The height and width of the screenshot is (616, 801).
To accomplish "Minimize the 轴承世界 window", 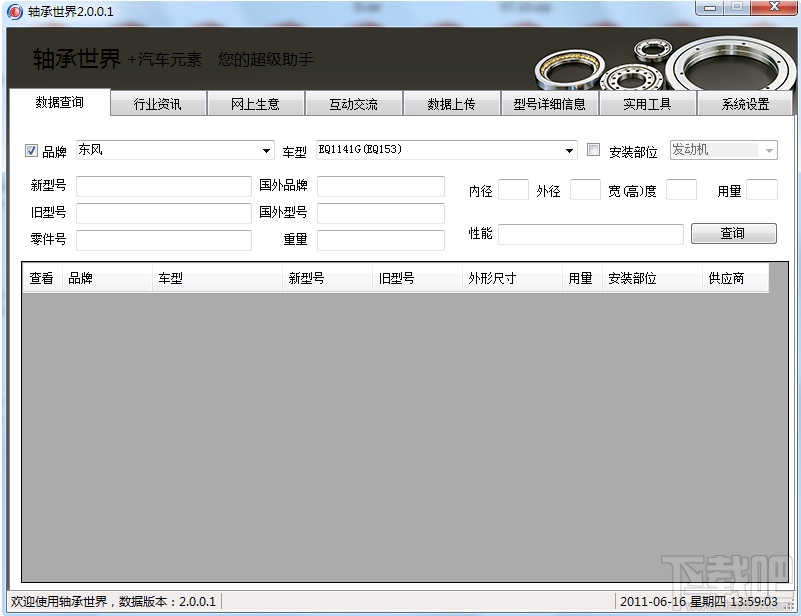I will click(x=710, y=8).
